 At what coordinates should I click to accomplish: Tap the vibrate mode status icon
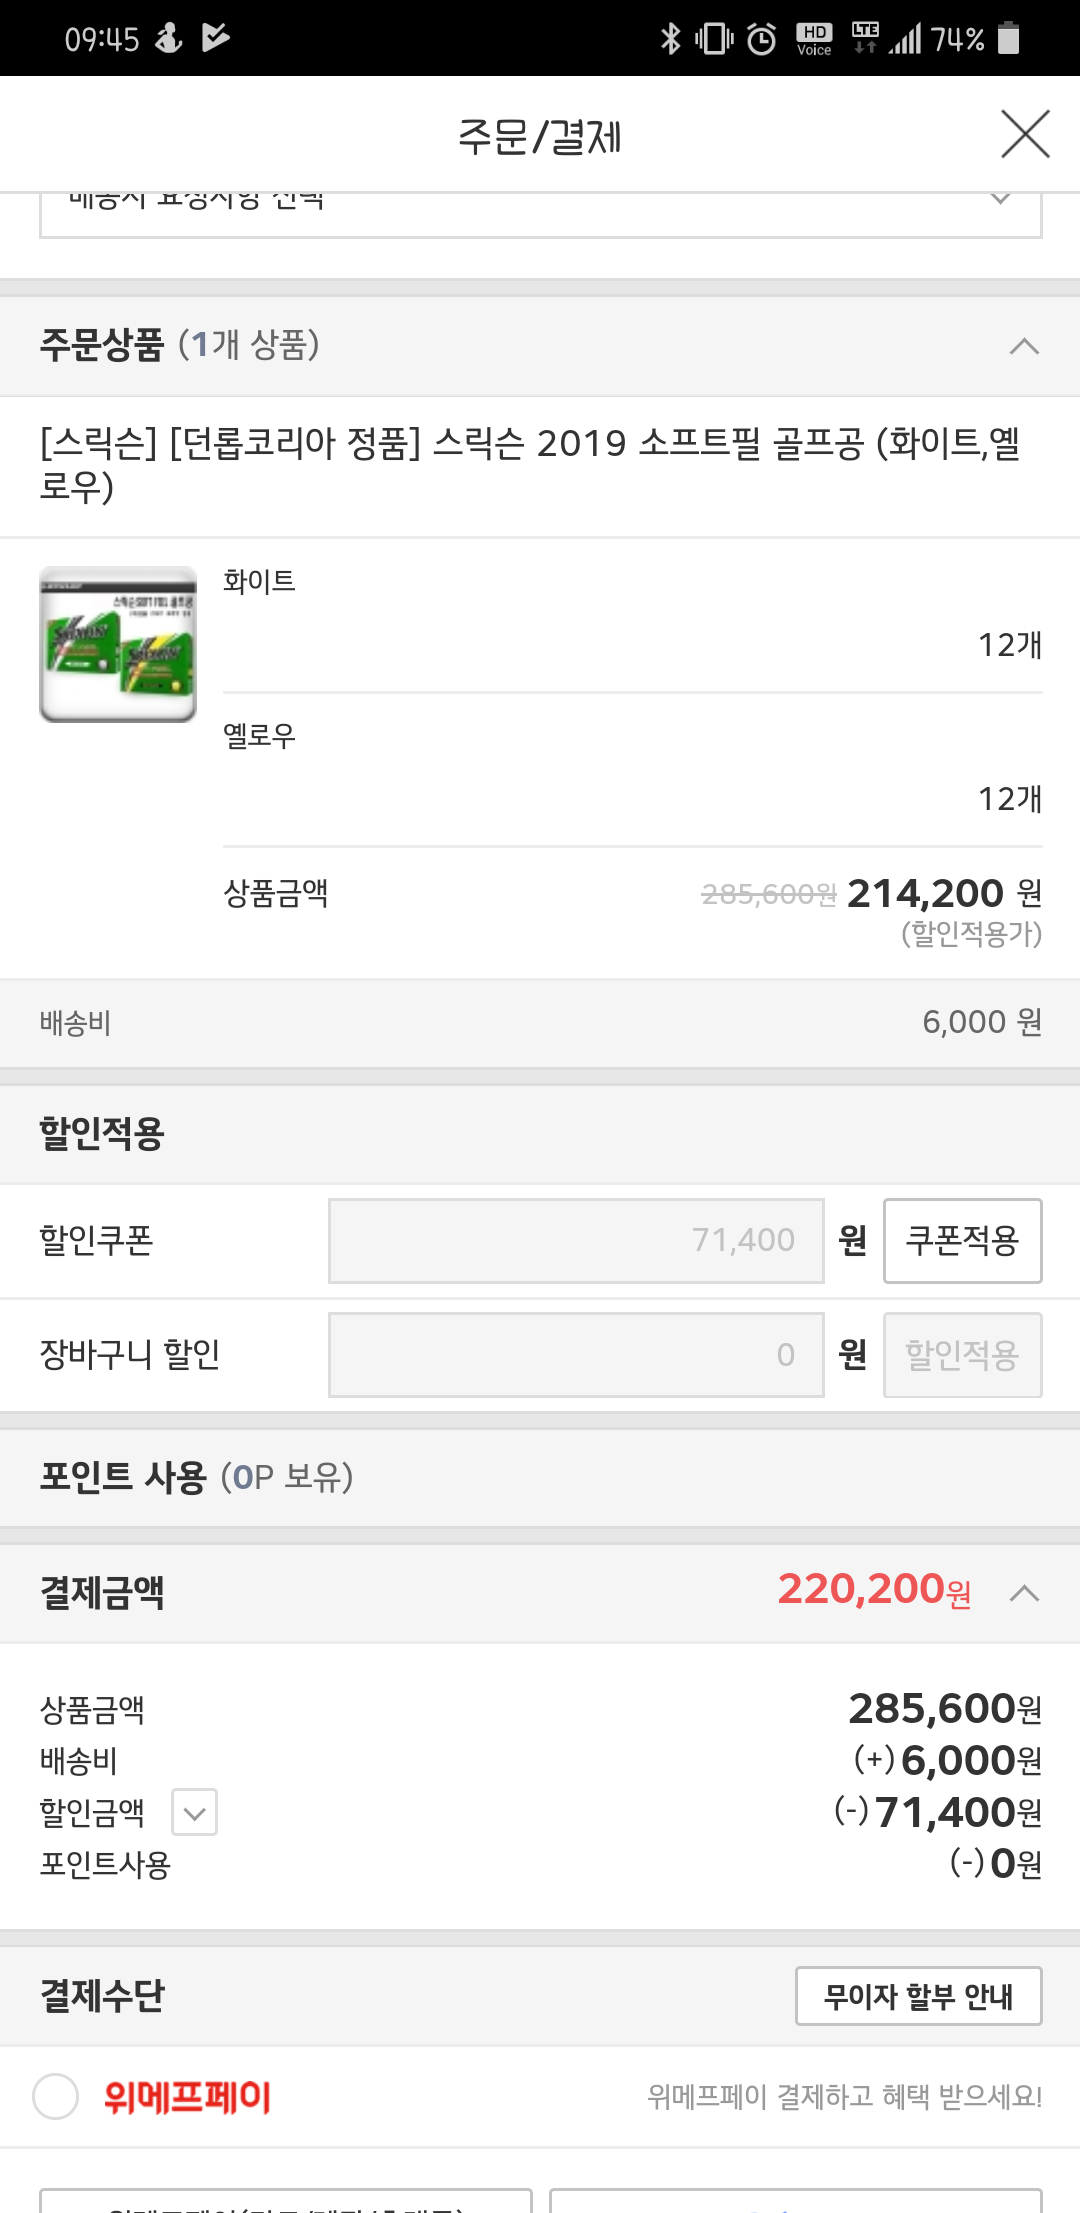[x=714, y=39]
